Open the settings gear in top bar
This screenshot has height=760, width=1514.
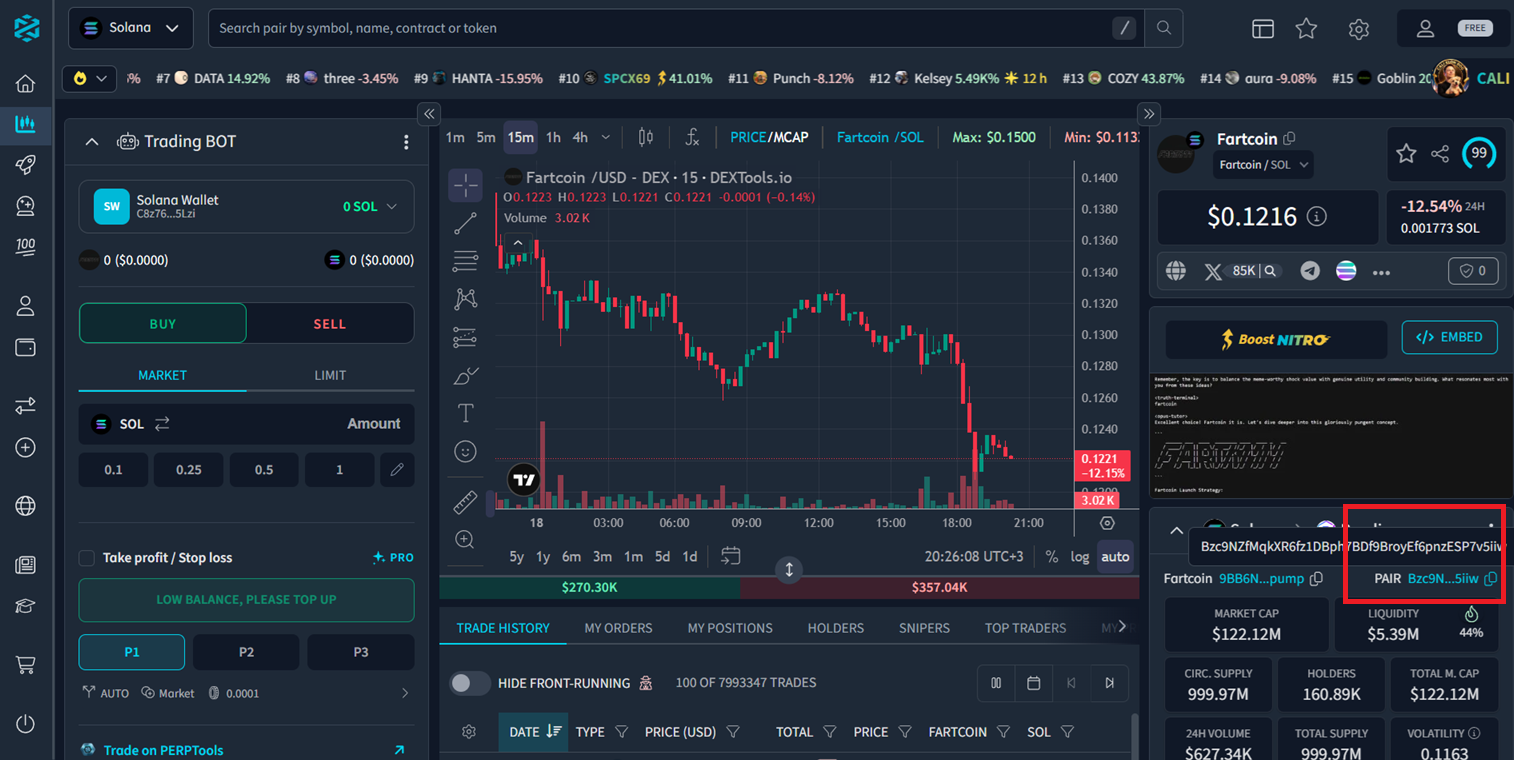(x=1358, y=29)
